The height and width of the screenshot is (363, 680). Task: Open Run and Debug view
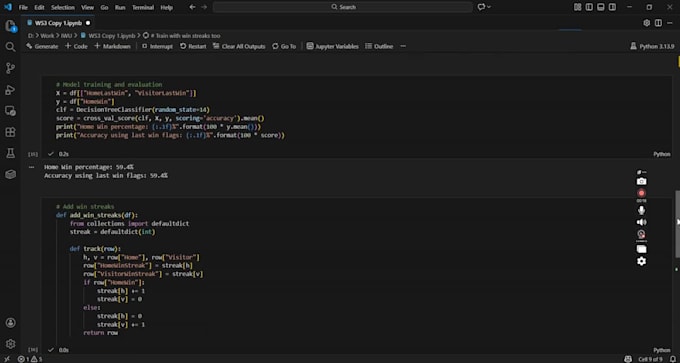coord(10,90)
